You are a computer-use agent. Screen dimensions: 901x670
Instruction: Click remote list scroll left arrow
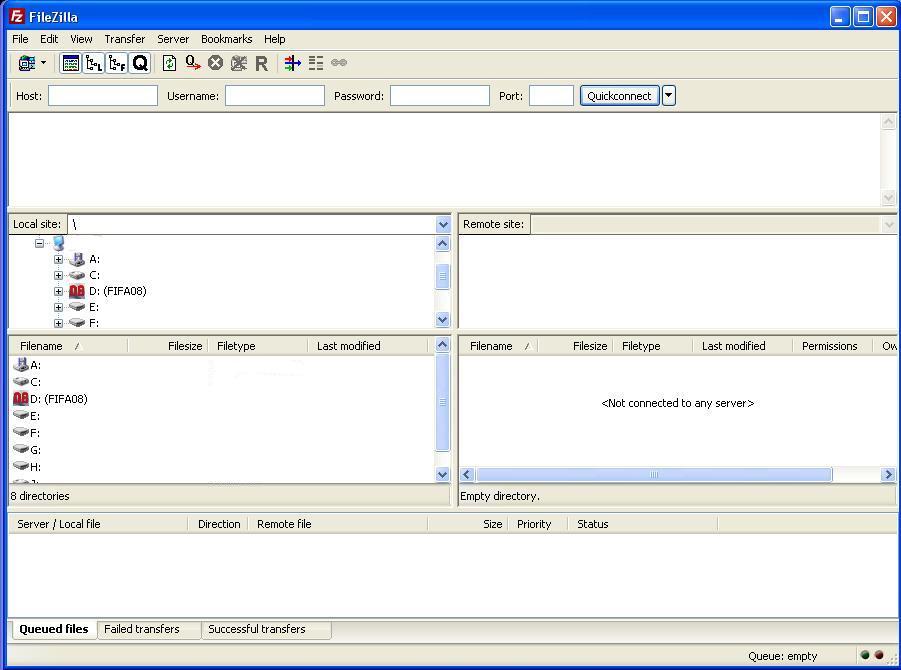coord(467,474)
